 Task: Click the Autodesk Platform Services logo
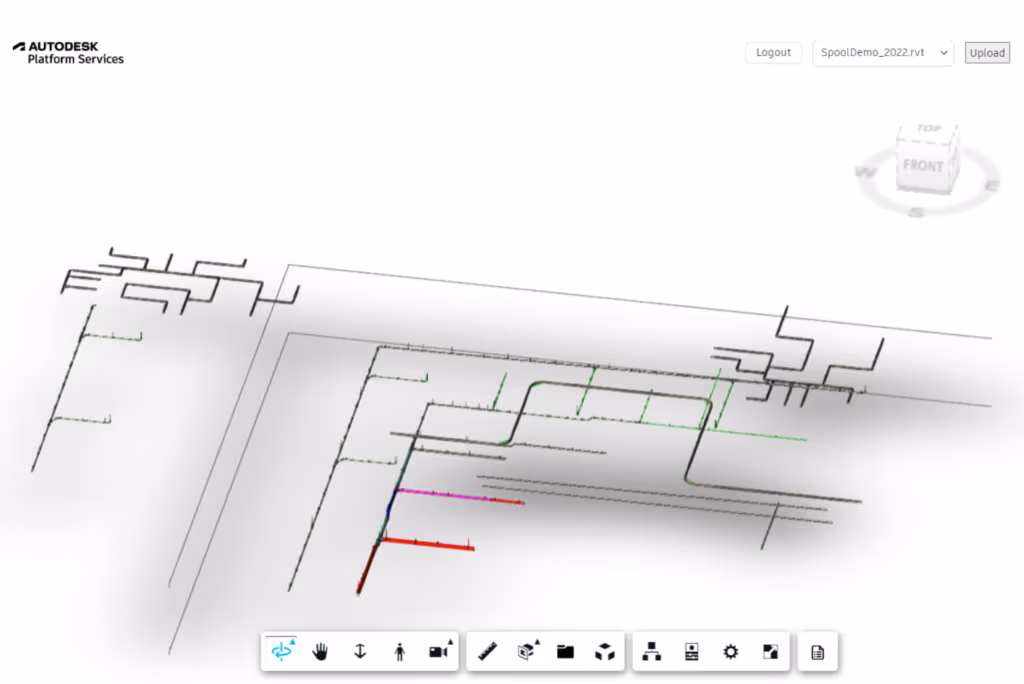[68, 51]
